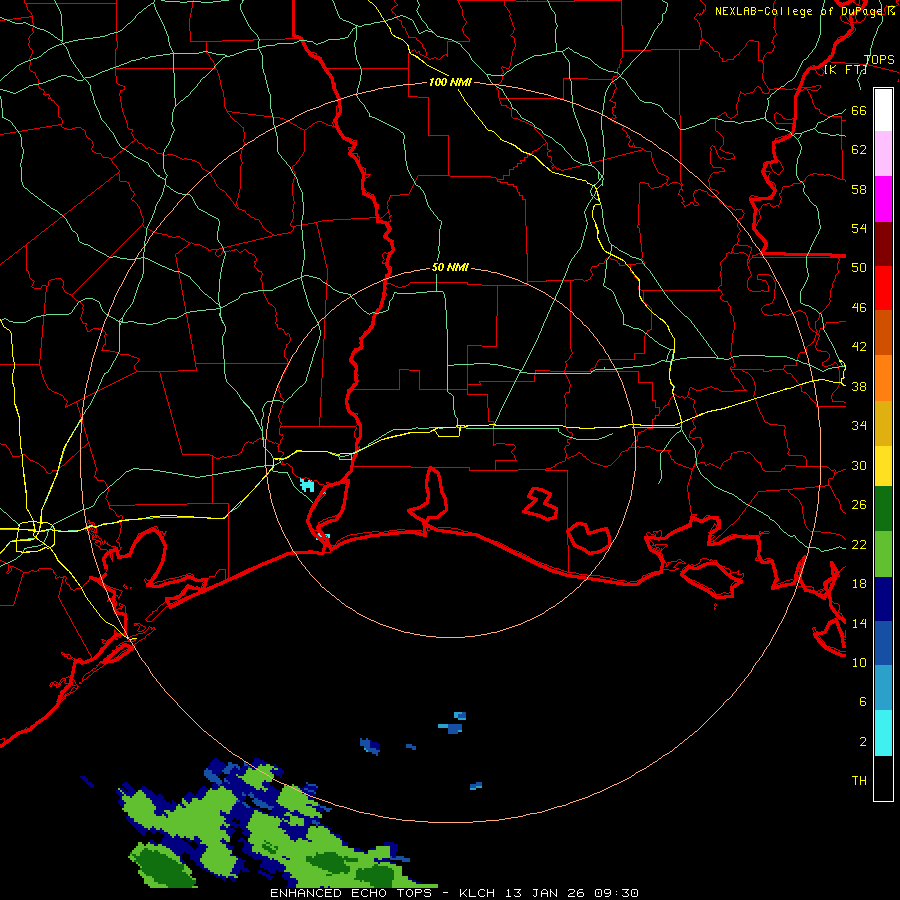Screen dimensions: 900x900
Task: Click the 46 legend value
Action: point(859,308)
